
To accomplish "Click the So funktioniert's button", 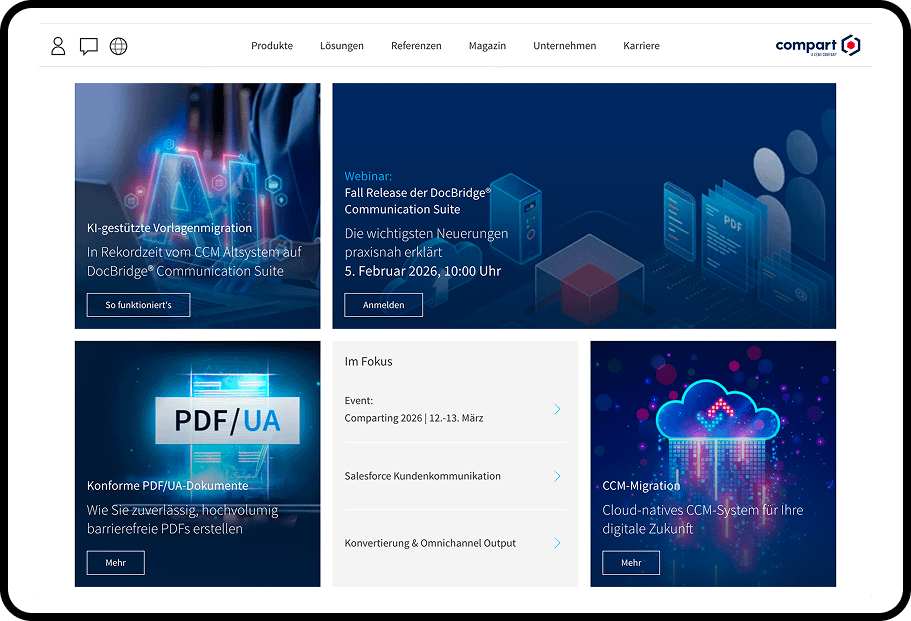I will (138, 305).
